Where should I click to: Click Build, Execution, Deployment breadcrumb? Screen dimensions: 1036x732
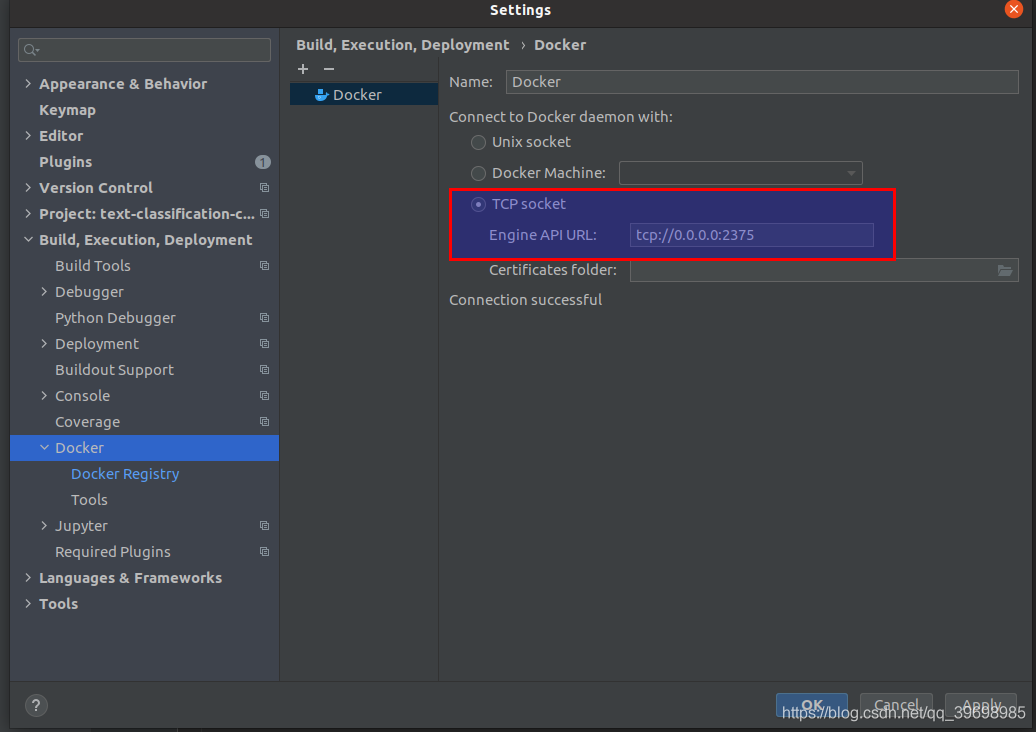402,45
